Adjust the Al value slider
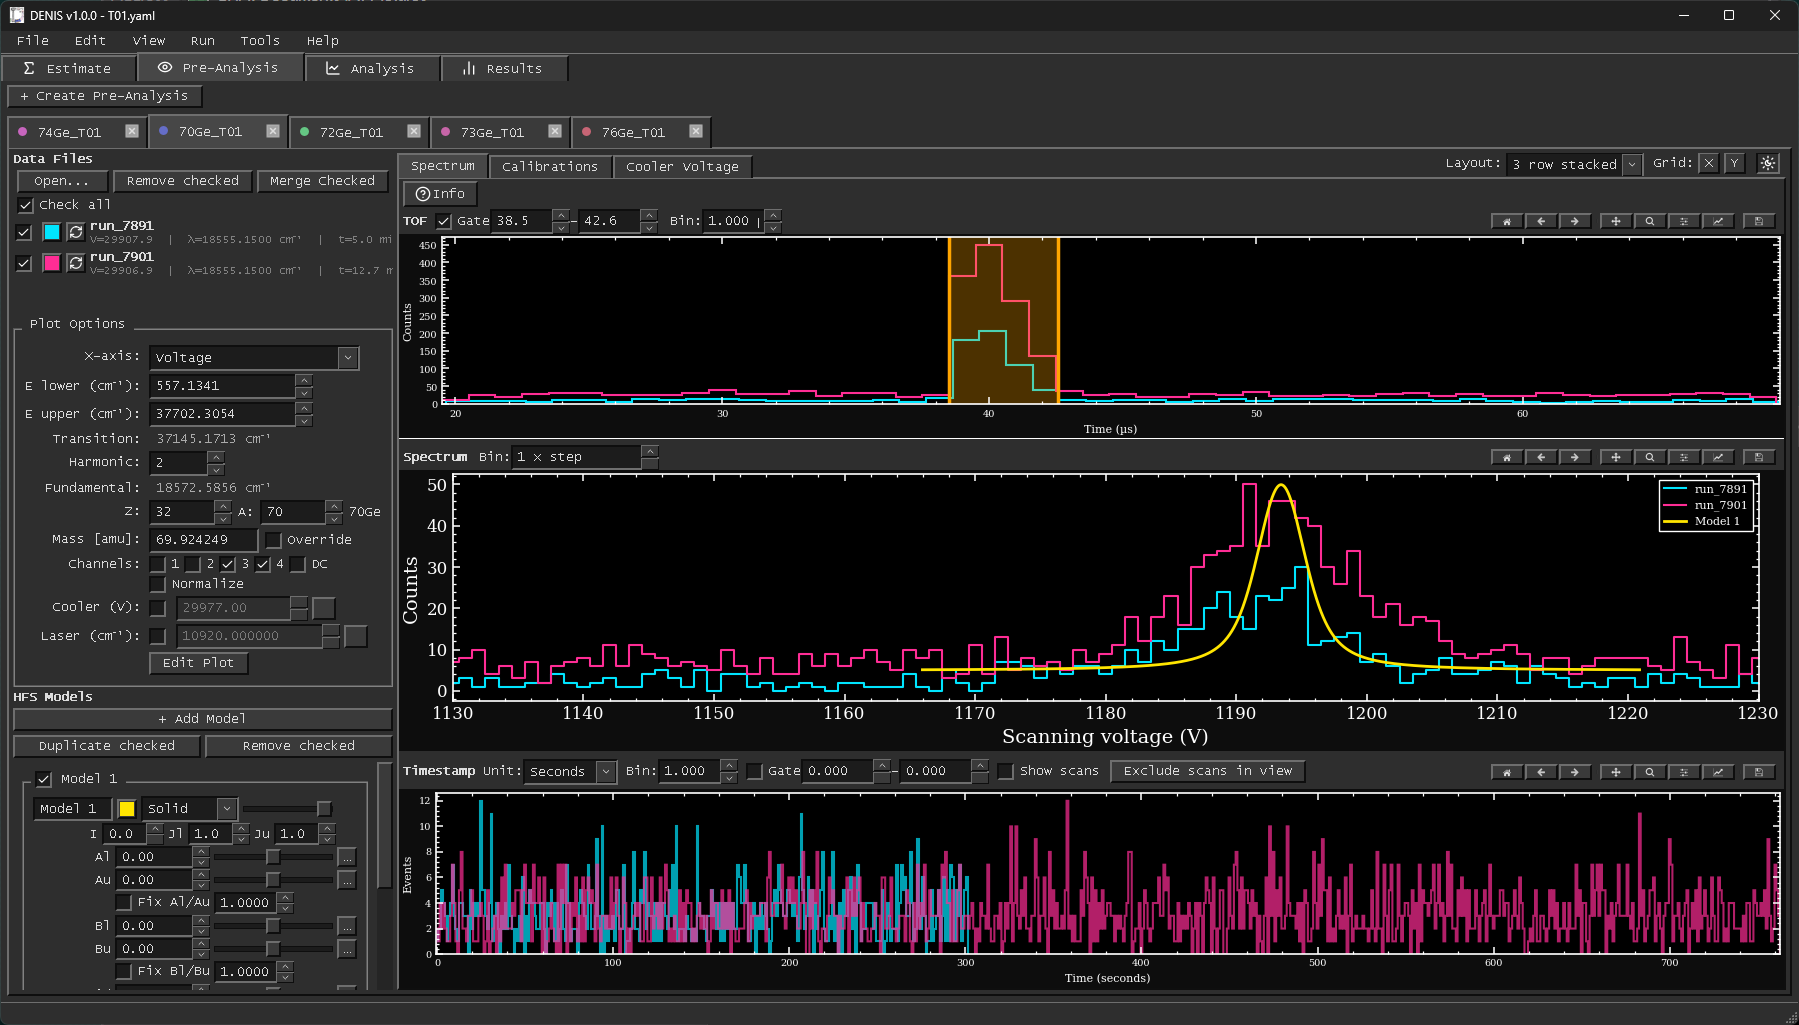Image resolution: width=1799 pixels, height=1025 pixels. tap(272, 857)
